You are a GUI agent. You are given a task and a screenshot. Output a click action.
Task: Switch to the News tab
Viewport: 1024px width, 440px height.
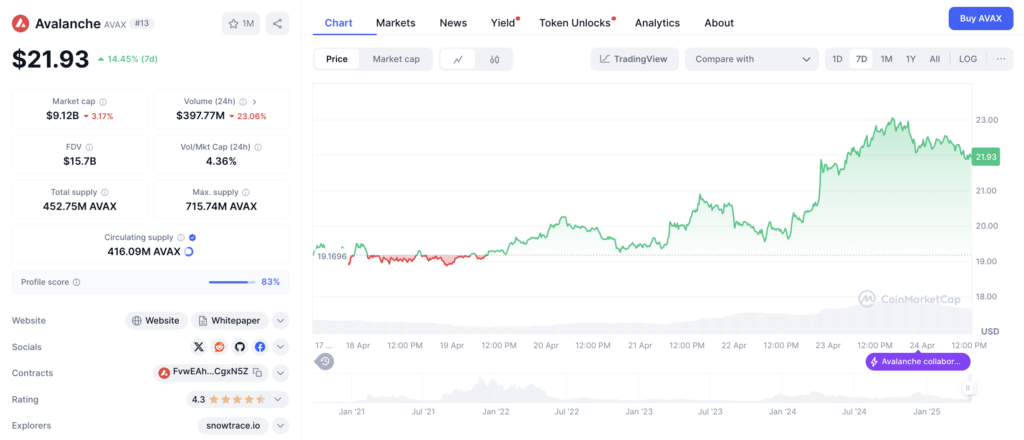click(x=453, y=23)
